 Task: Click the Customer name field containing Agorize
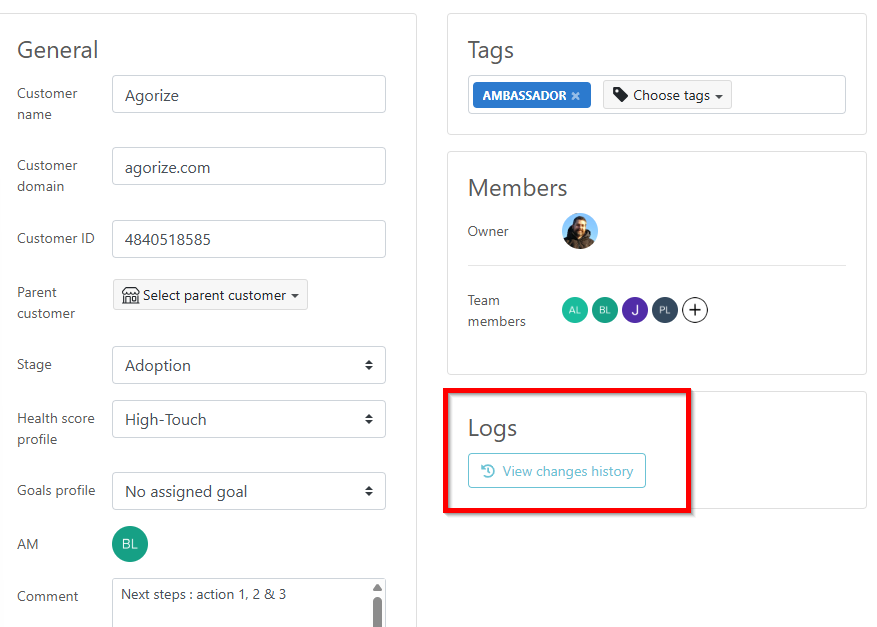pos(248,95)
